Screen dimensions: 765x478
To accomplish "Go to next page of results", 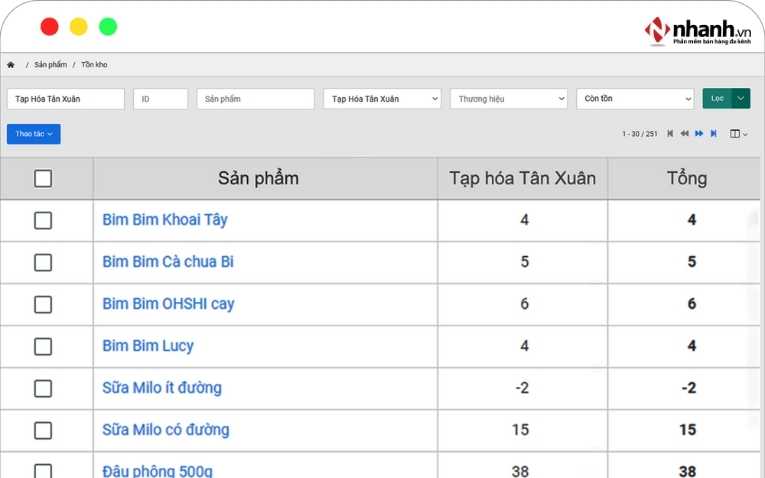I will [x=699, y=134].
